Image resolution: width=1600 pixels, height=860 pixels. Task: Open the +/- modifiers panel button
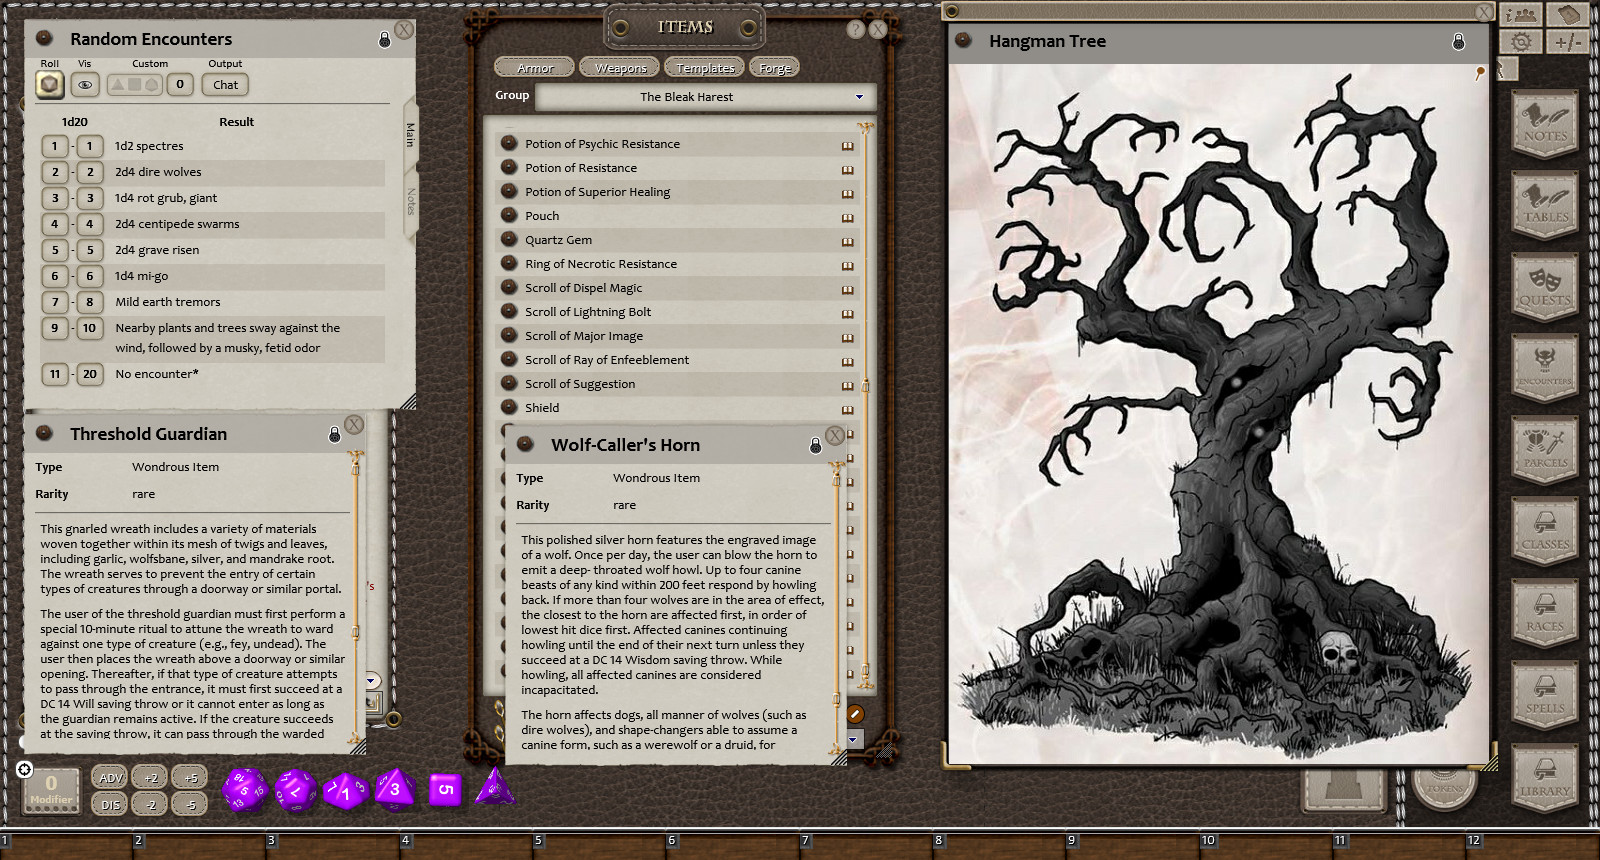click(1568, 42)
